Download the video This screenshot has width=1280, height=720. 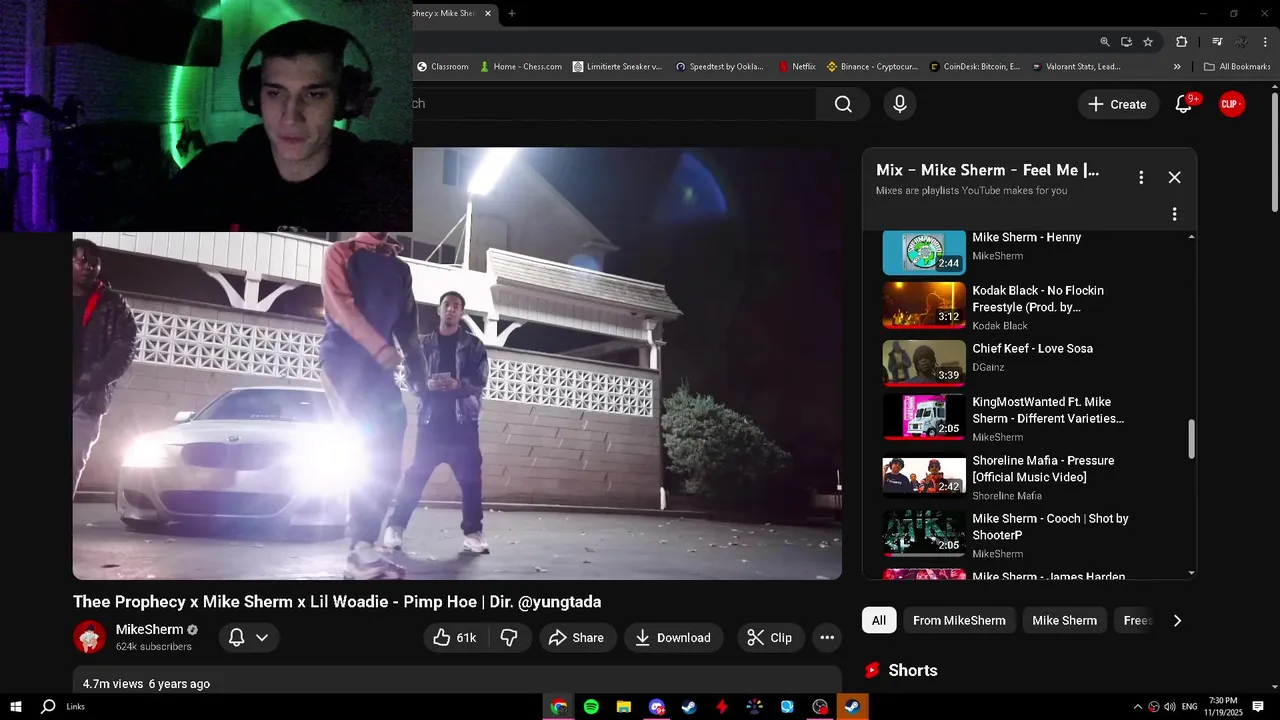tap(674, 638)
